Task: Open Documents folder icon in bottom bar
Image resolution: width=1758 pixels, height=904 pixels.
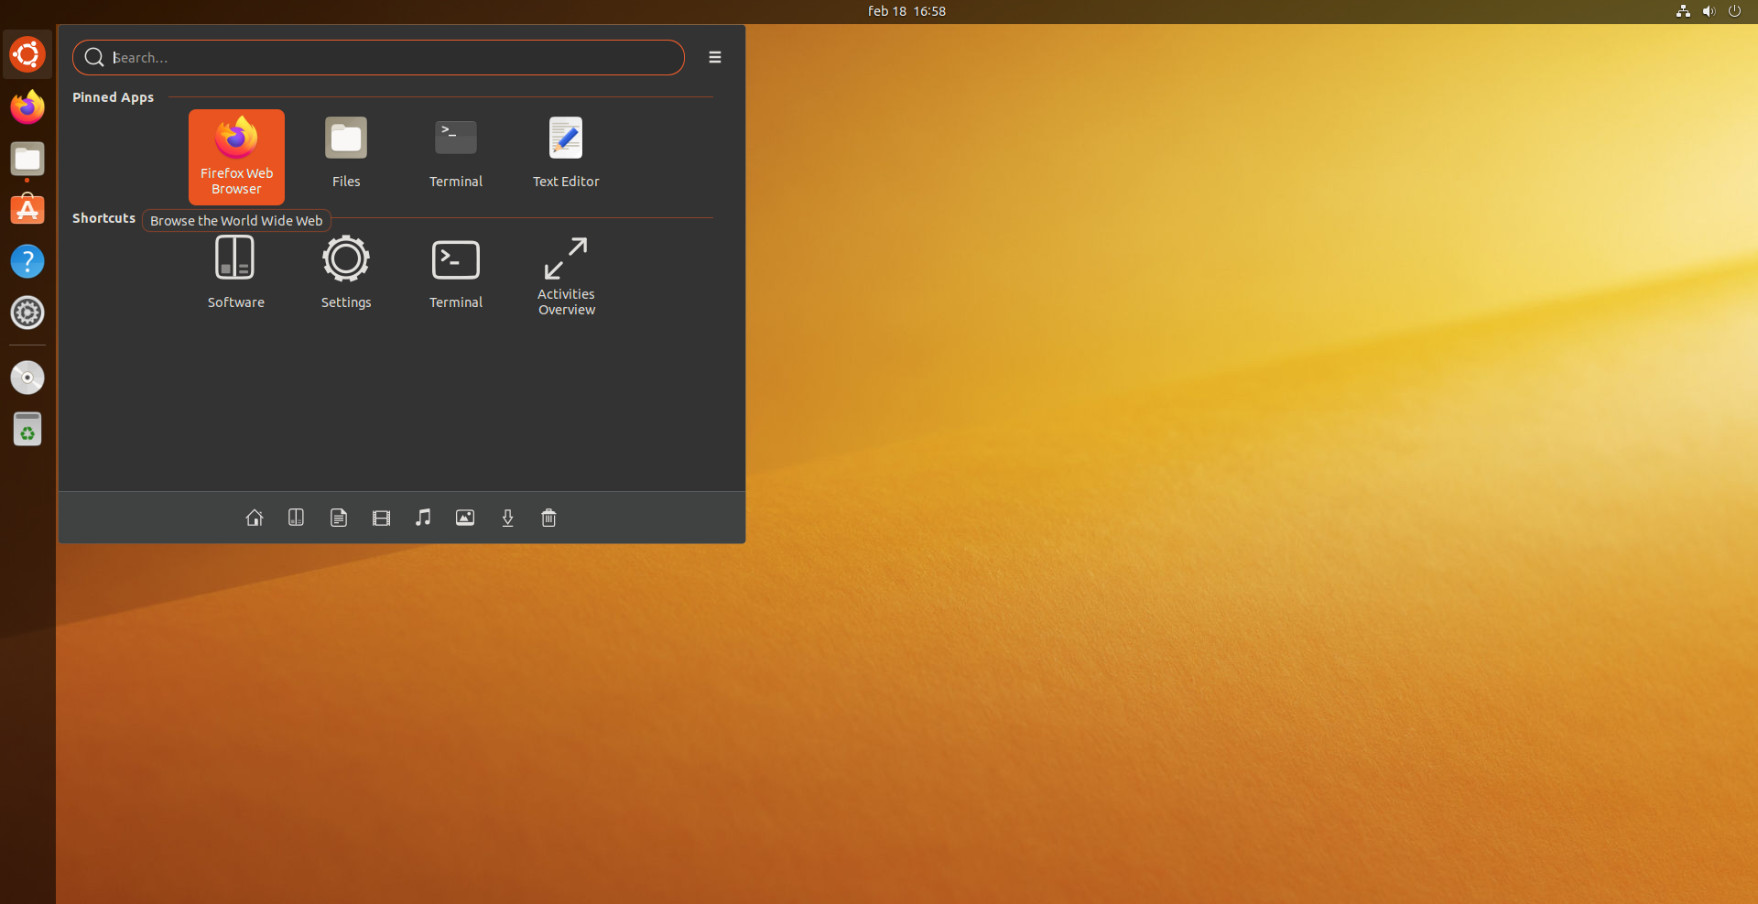Action: (x=339, y=518)
